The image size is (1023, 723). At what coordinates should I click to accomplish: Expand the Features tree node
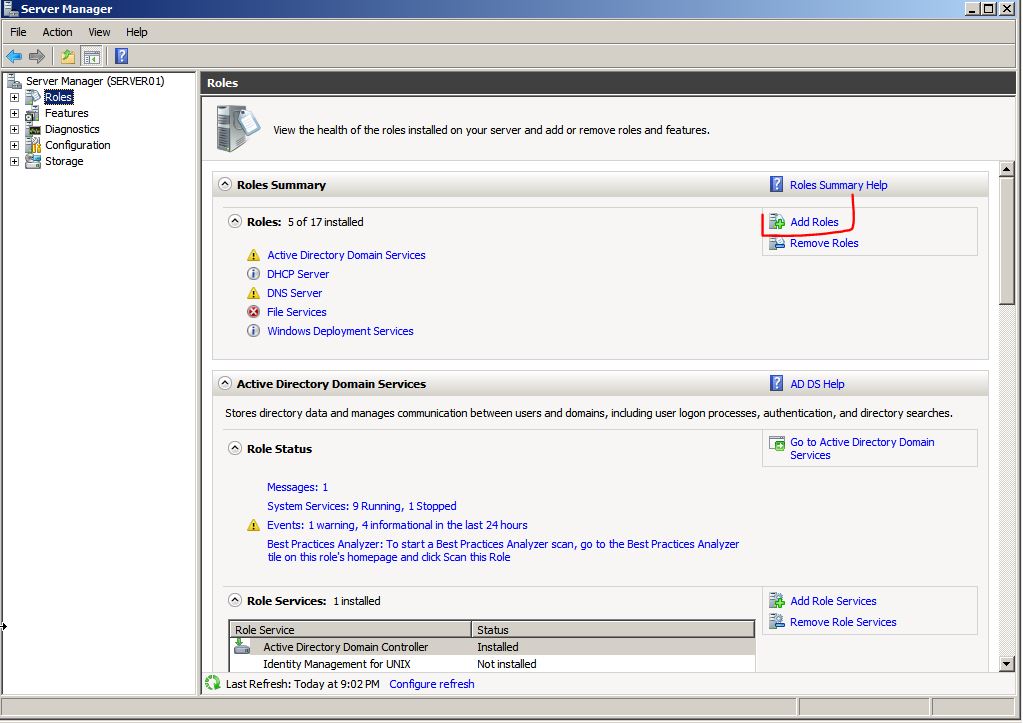tap(14, 114)
